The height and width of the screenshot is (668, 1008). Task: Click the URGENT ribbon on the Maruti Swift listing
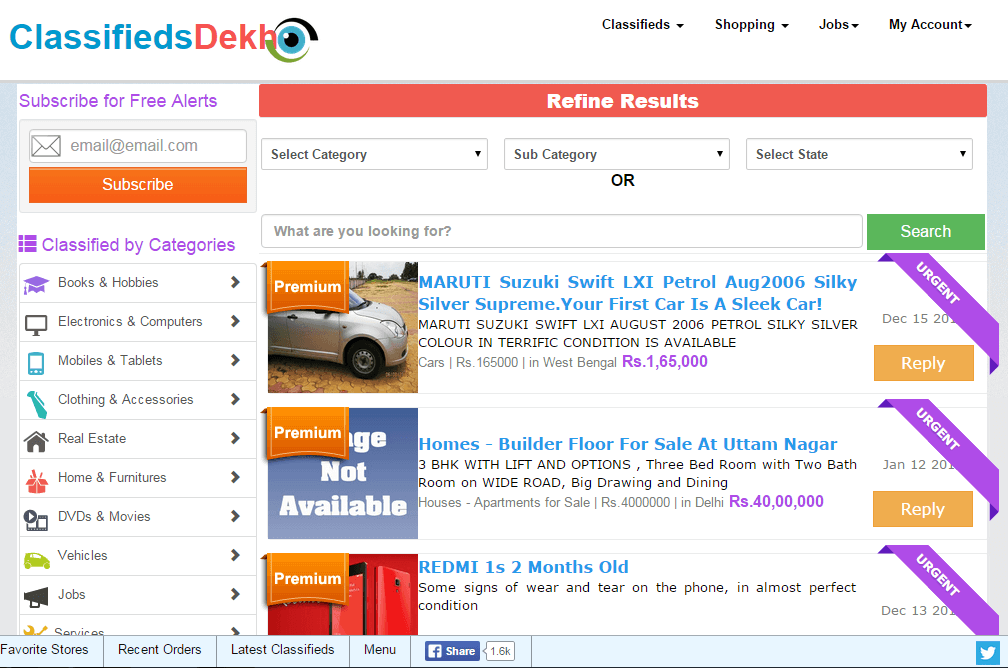click(x=939, y=284)
